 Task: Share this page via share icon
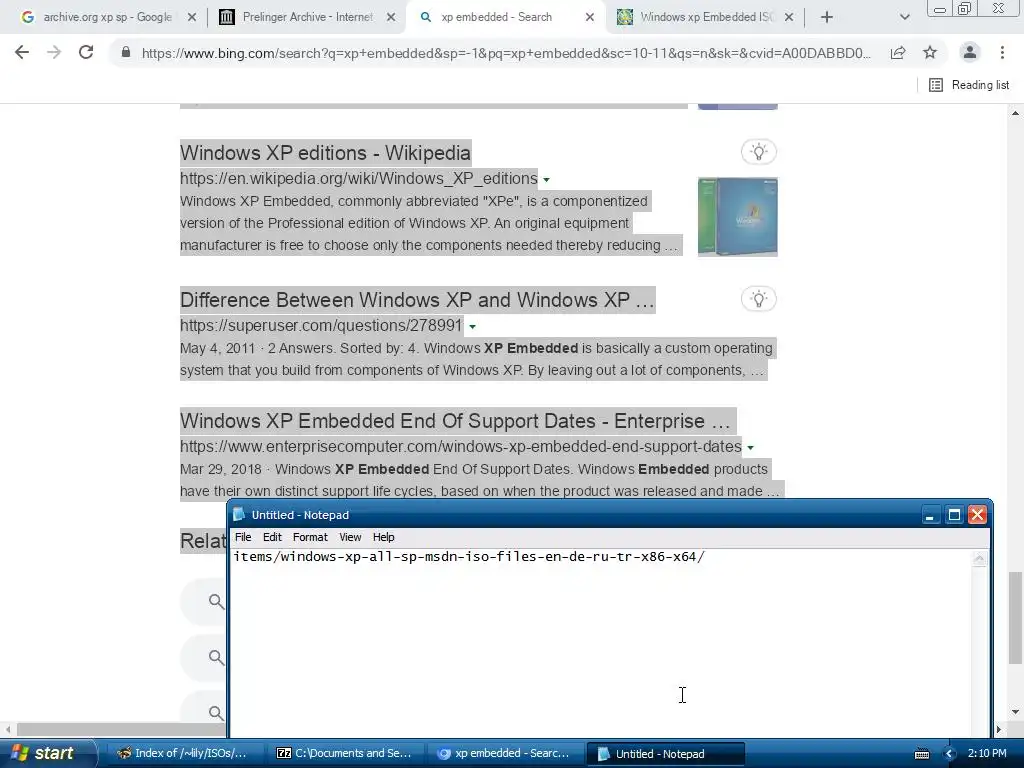pos(898,52)
